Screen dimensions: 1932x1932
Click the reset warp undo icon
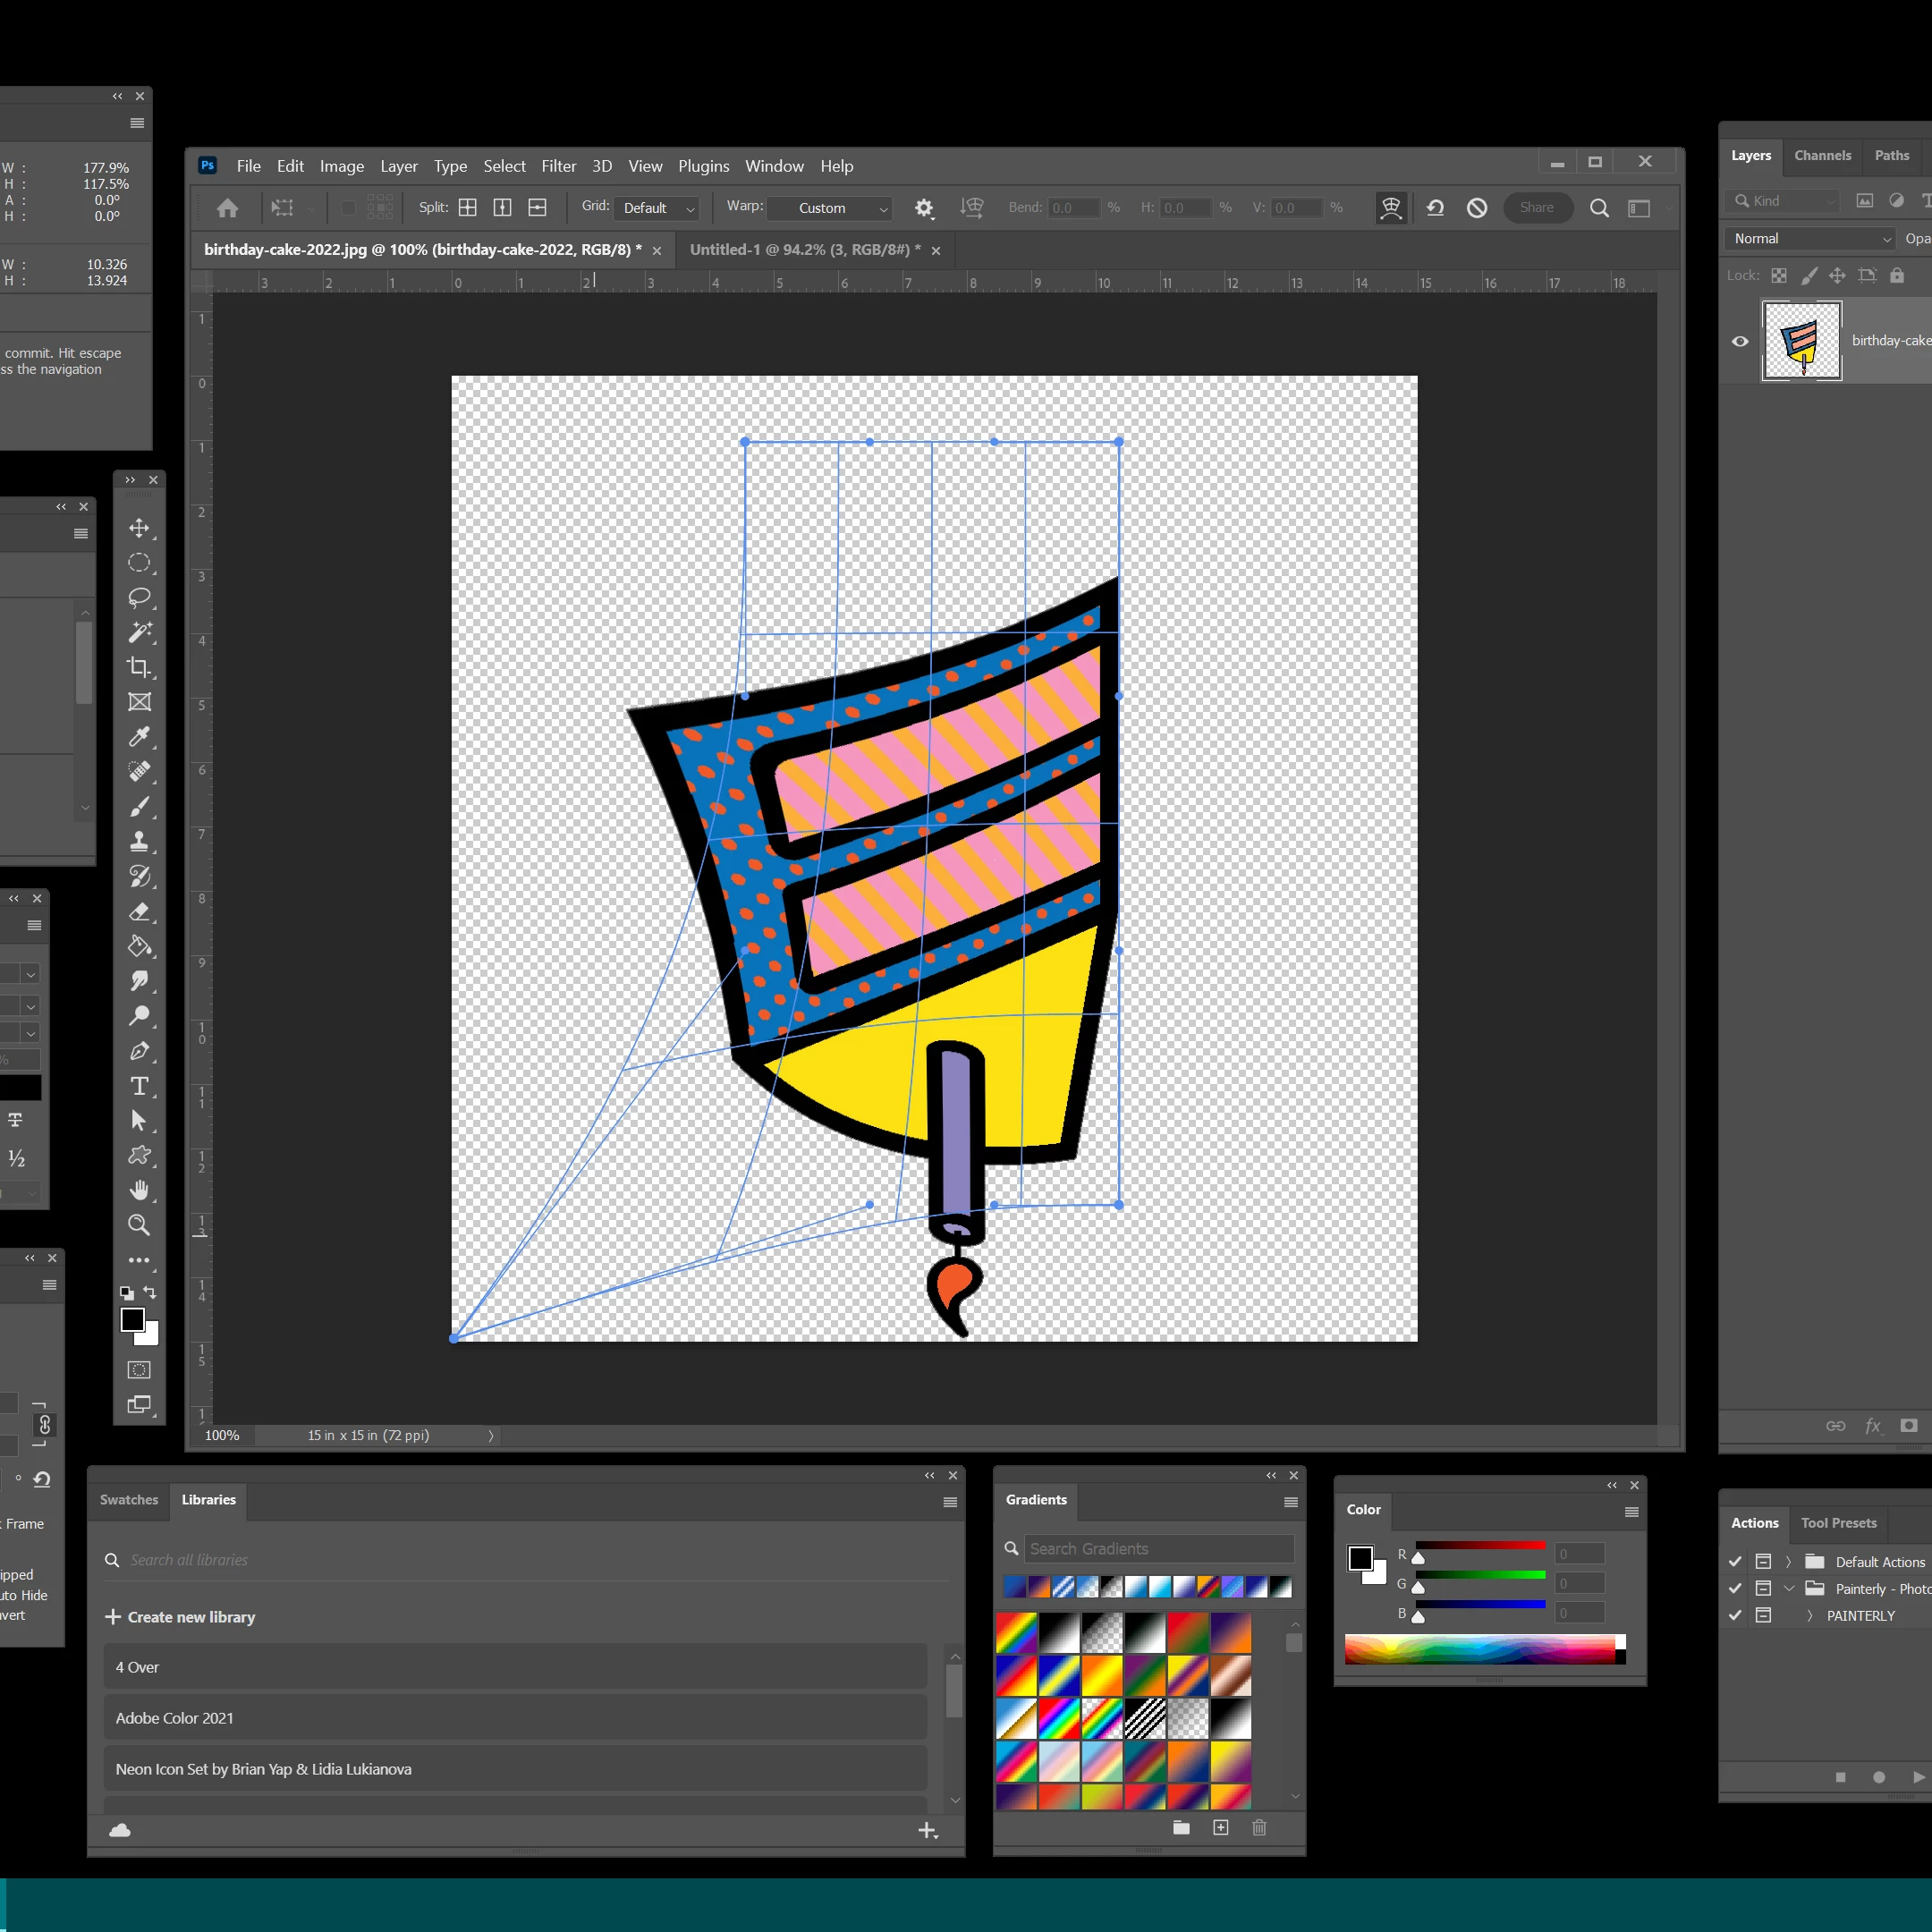(1435, 208)
